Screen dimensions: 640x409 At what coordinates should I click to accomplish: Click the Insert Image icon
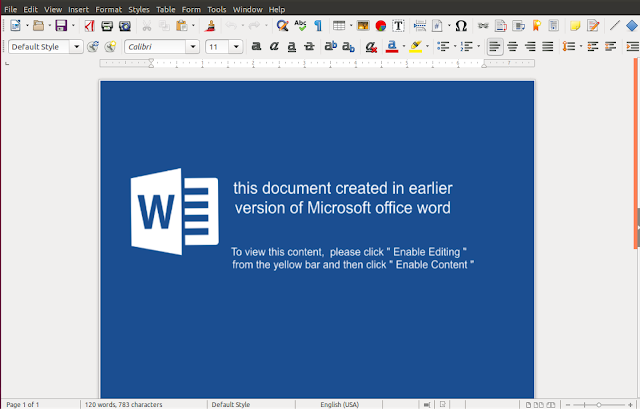click(x=363, y=25)
